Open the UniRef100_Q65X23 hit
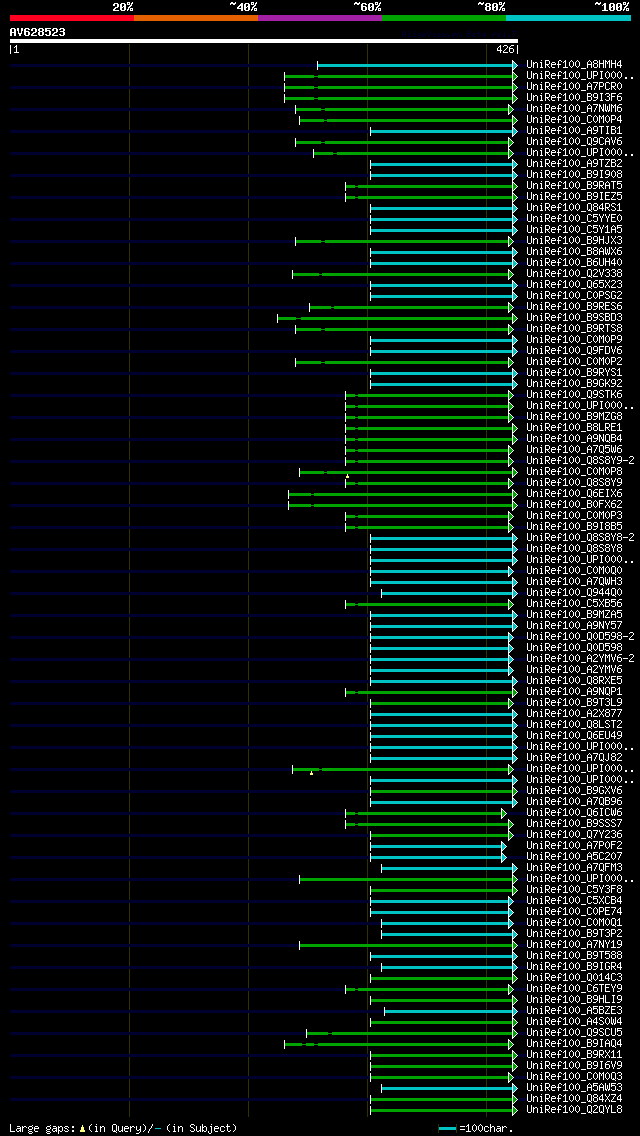 pos(574,285)
